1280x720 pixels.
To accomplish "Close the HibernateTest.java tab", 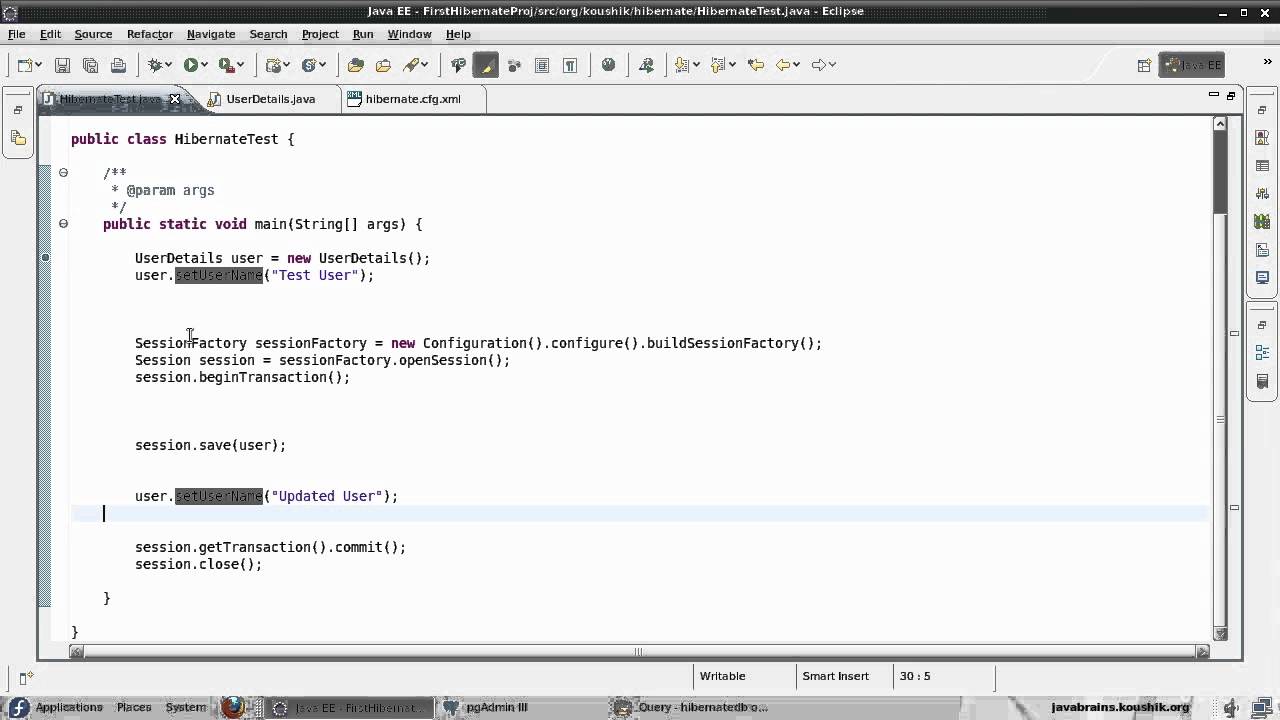I will coord(175,99).
